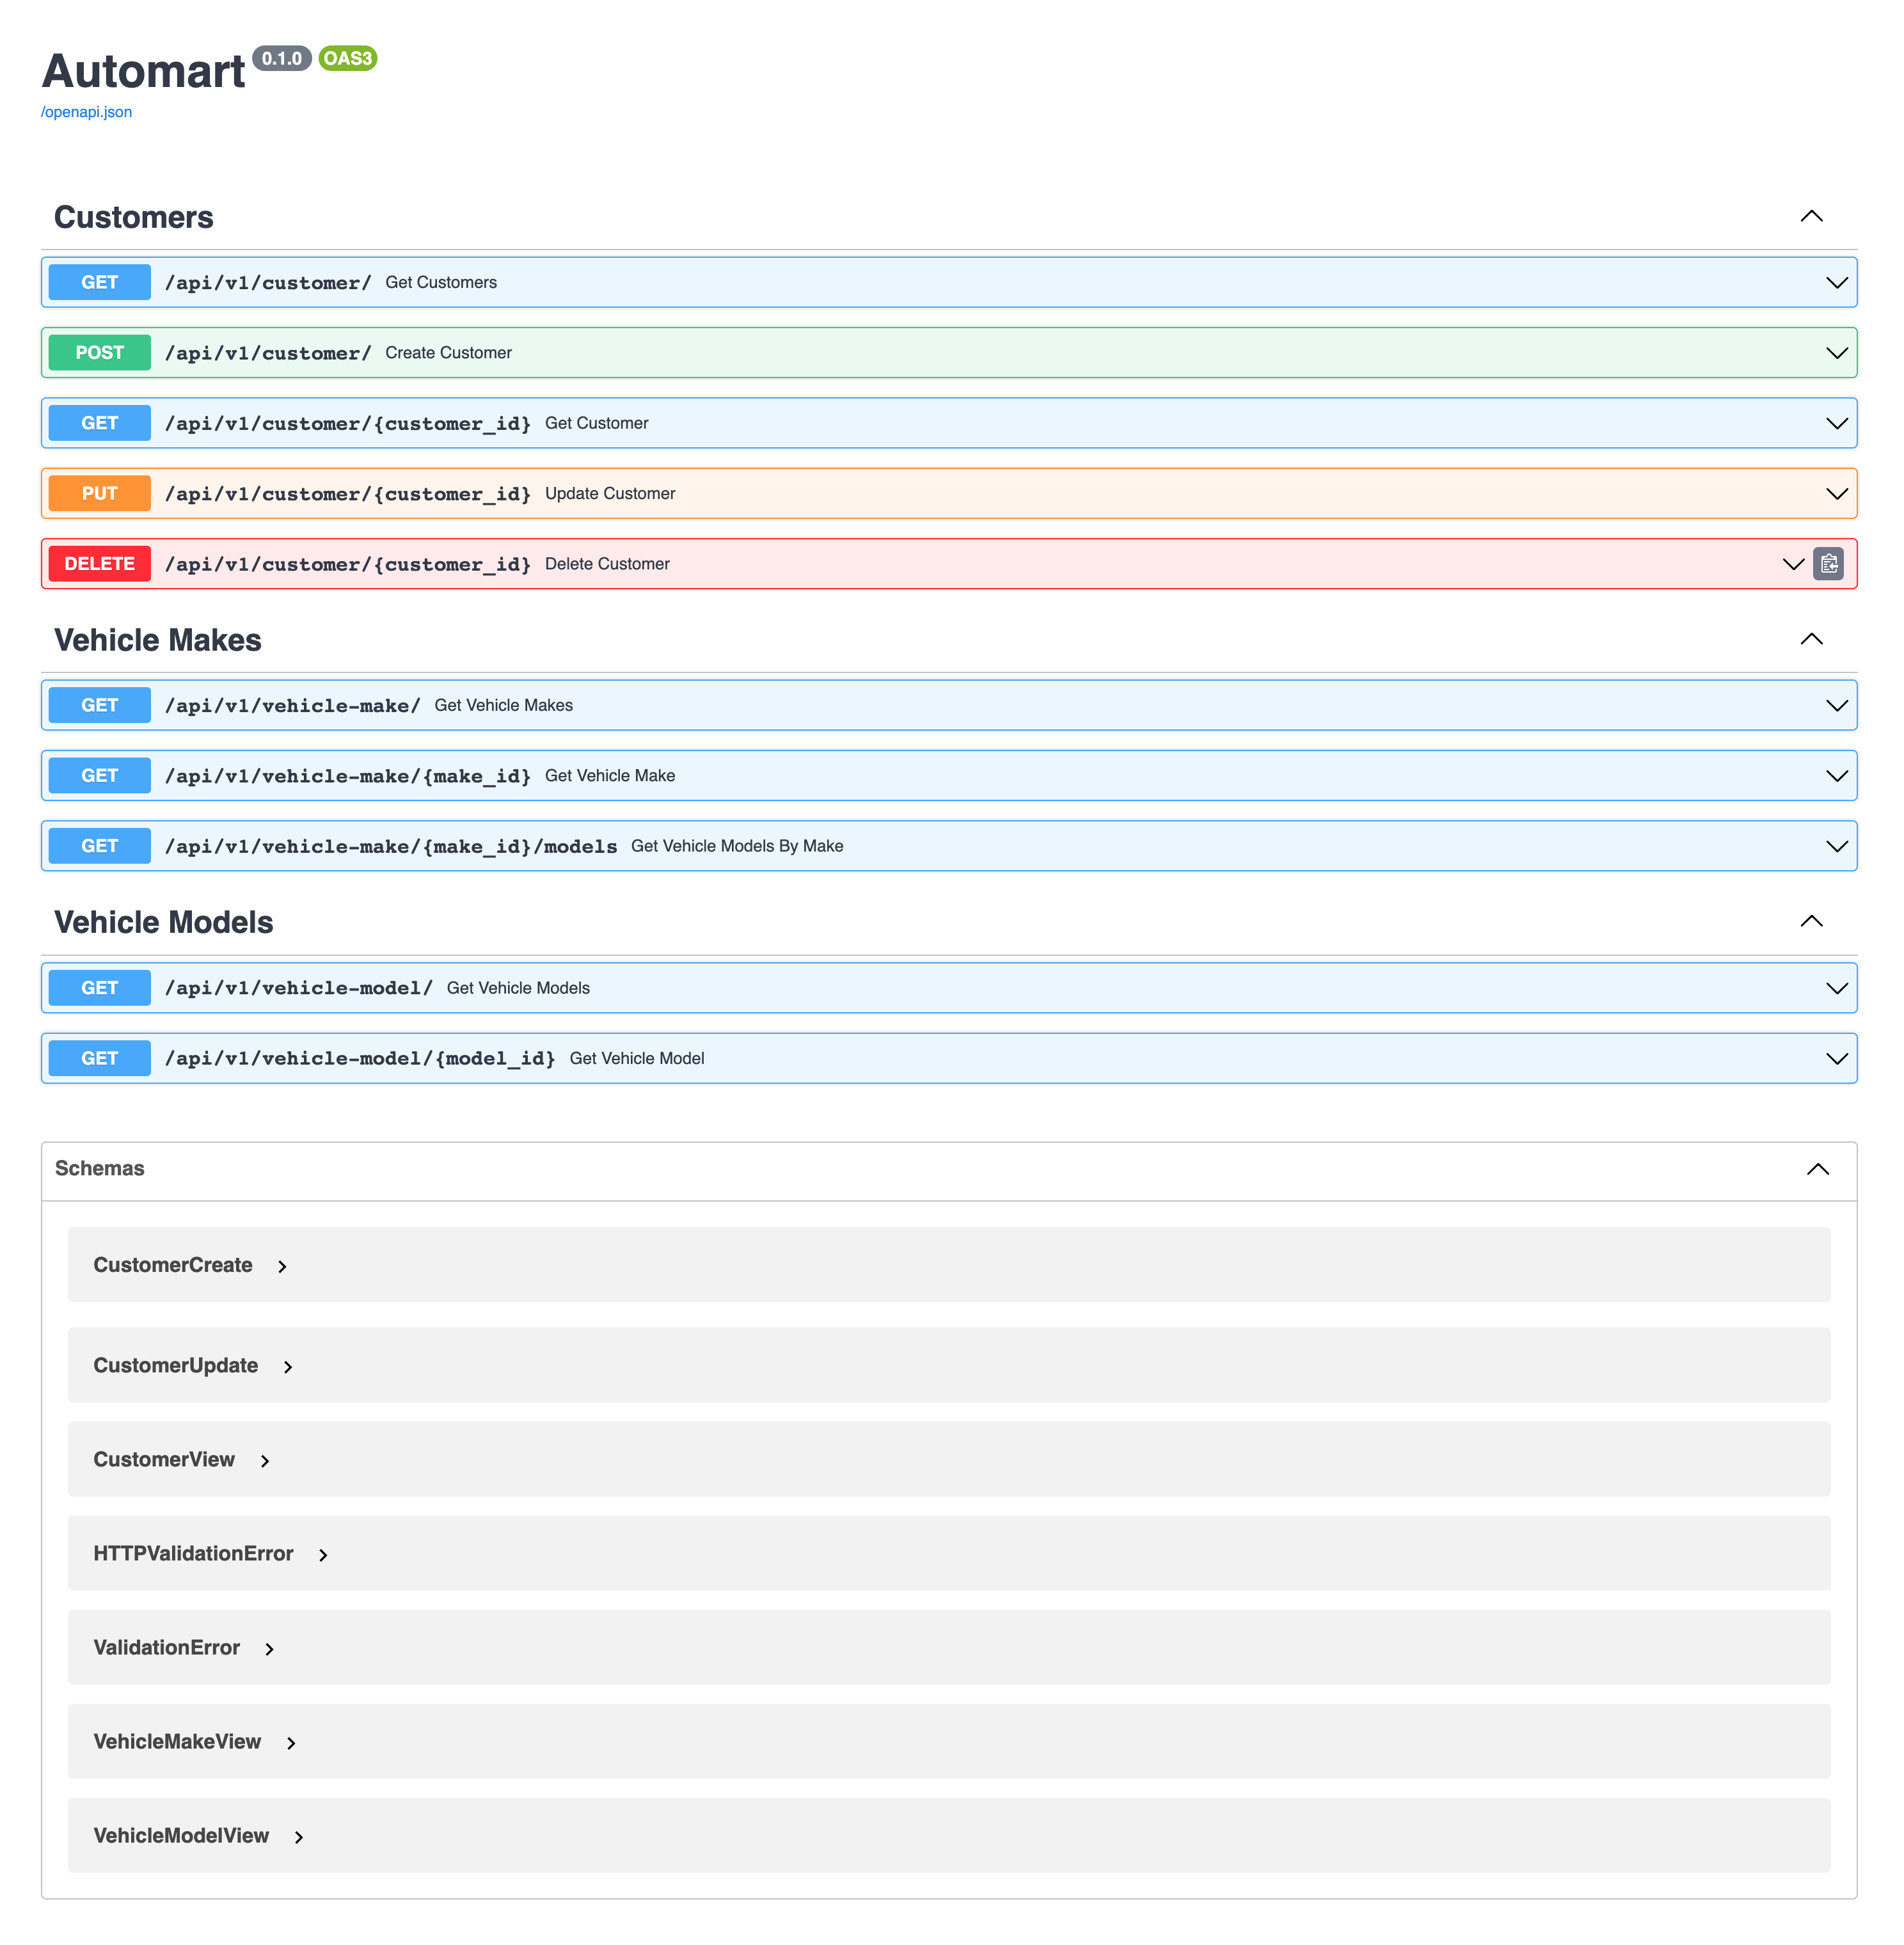Expand the Delete Customer endpoint arrow
The height and width of the screenshot is (1945, 1904).
1793,564
